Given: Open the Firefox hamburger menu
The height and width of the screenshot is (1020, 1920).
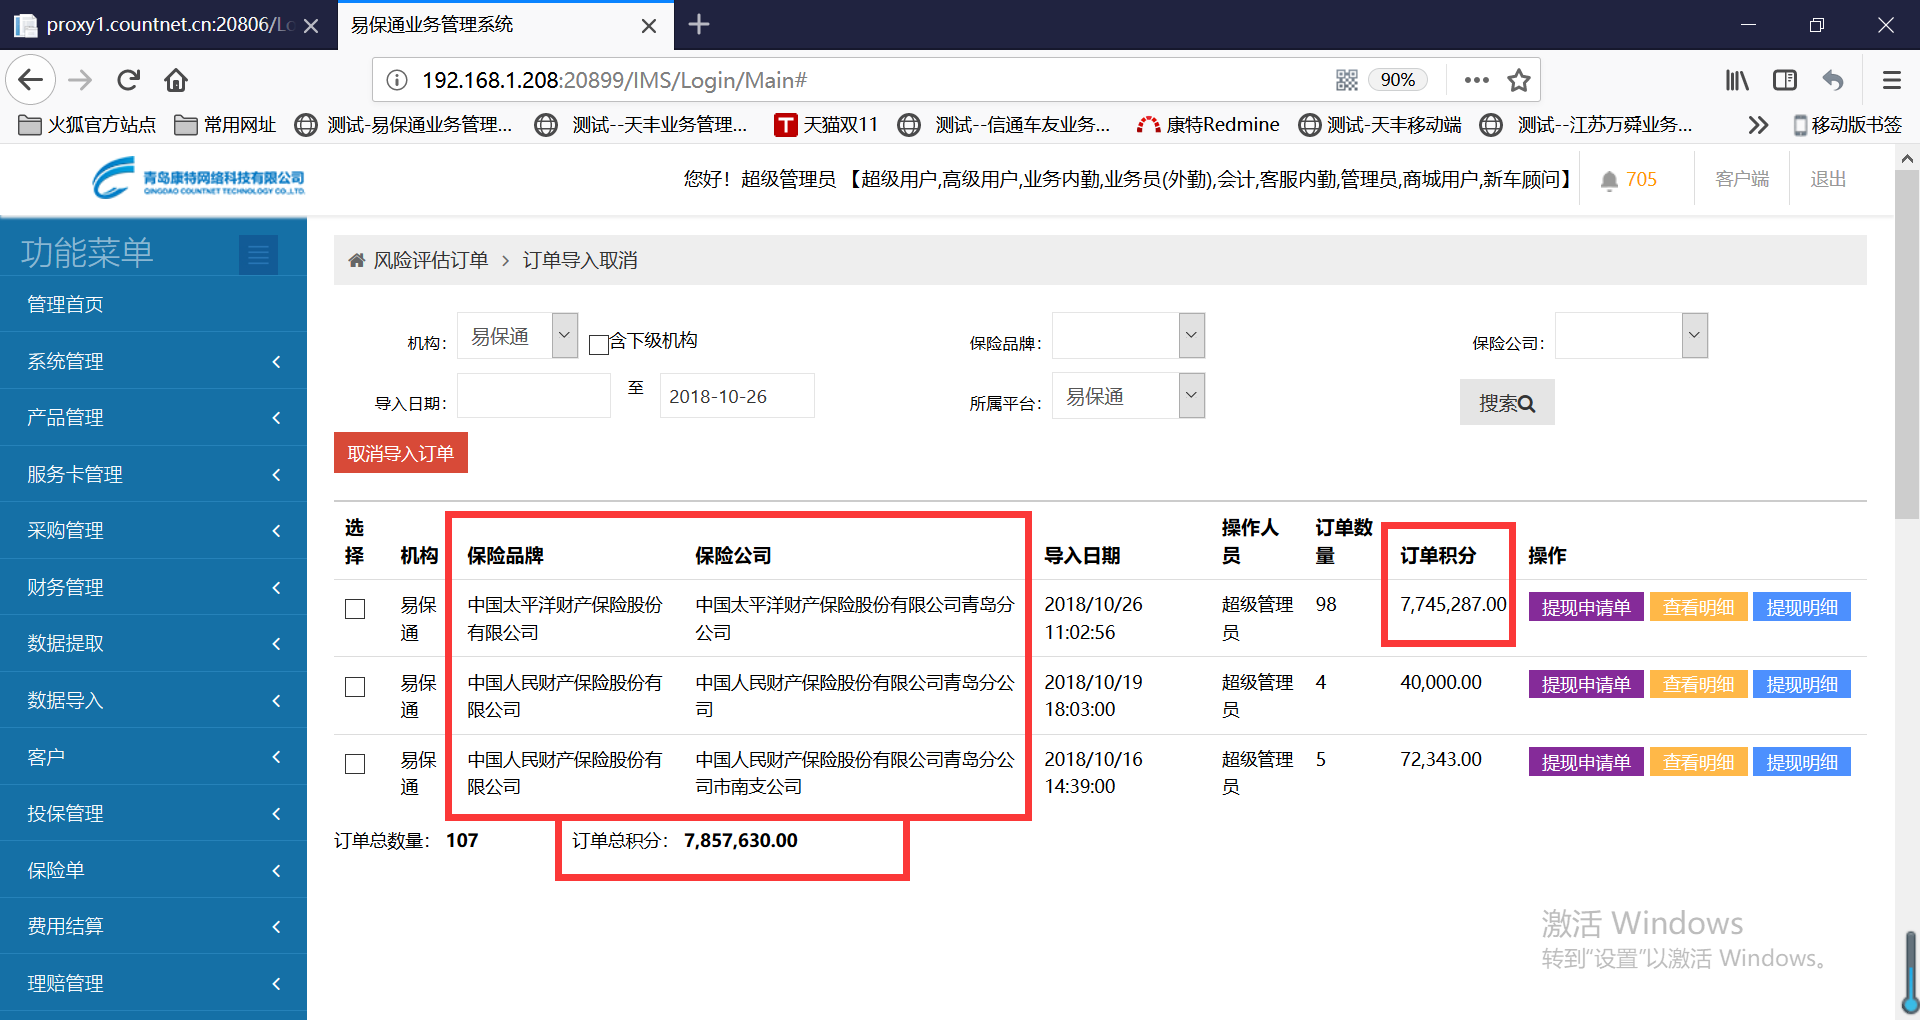Looking at the screenshot, I should (1891, 80).
